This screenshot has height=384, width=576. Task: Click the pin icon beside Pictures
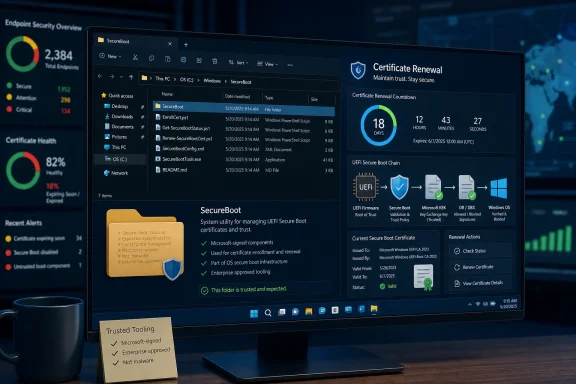point(142,137)
